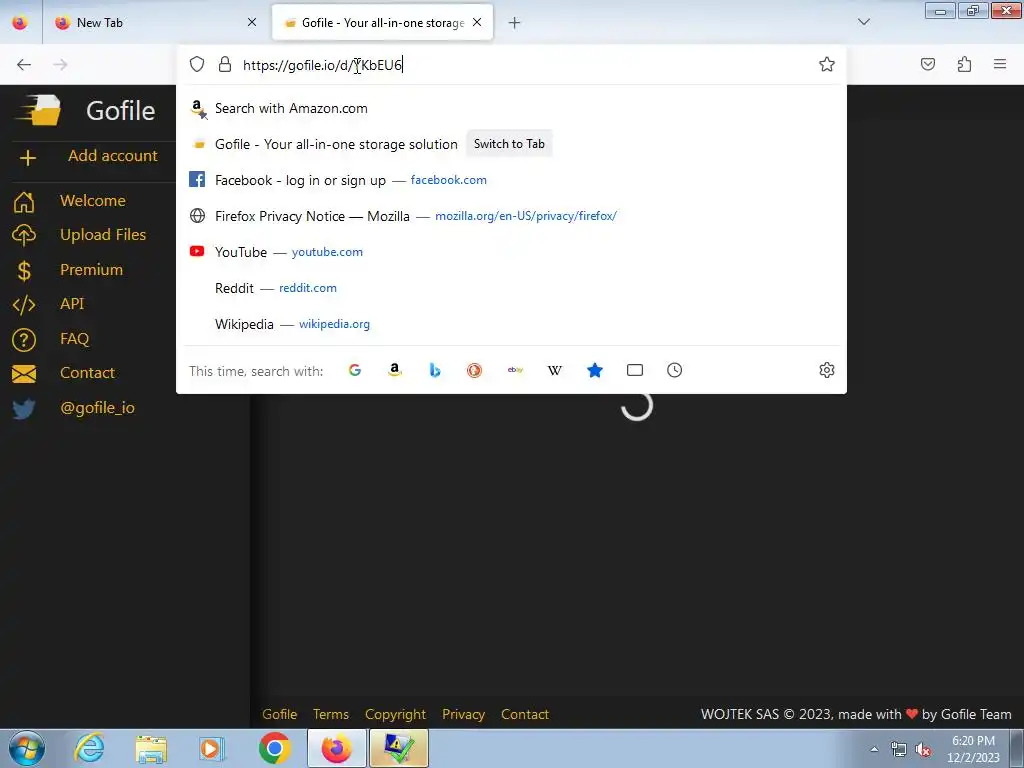Open the taskbar clock showing 6:20 PM
Screen dimensions: 1024x768
point(973,749)
